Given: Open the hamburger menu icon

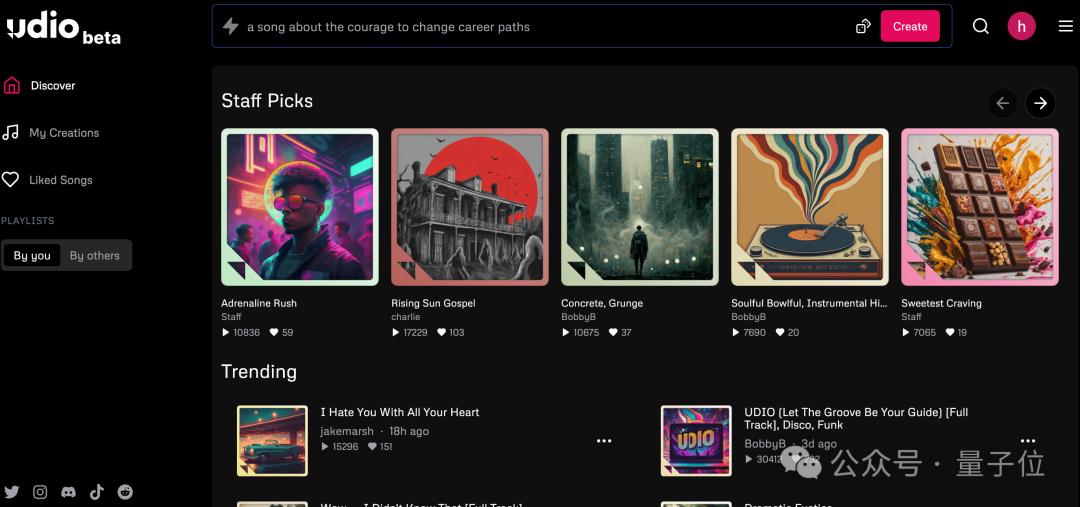Looking at the screenshot, I should (1066, 26).
